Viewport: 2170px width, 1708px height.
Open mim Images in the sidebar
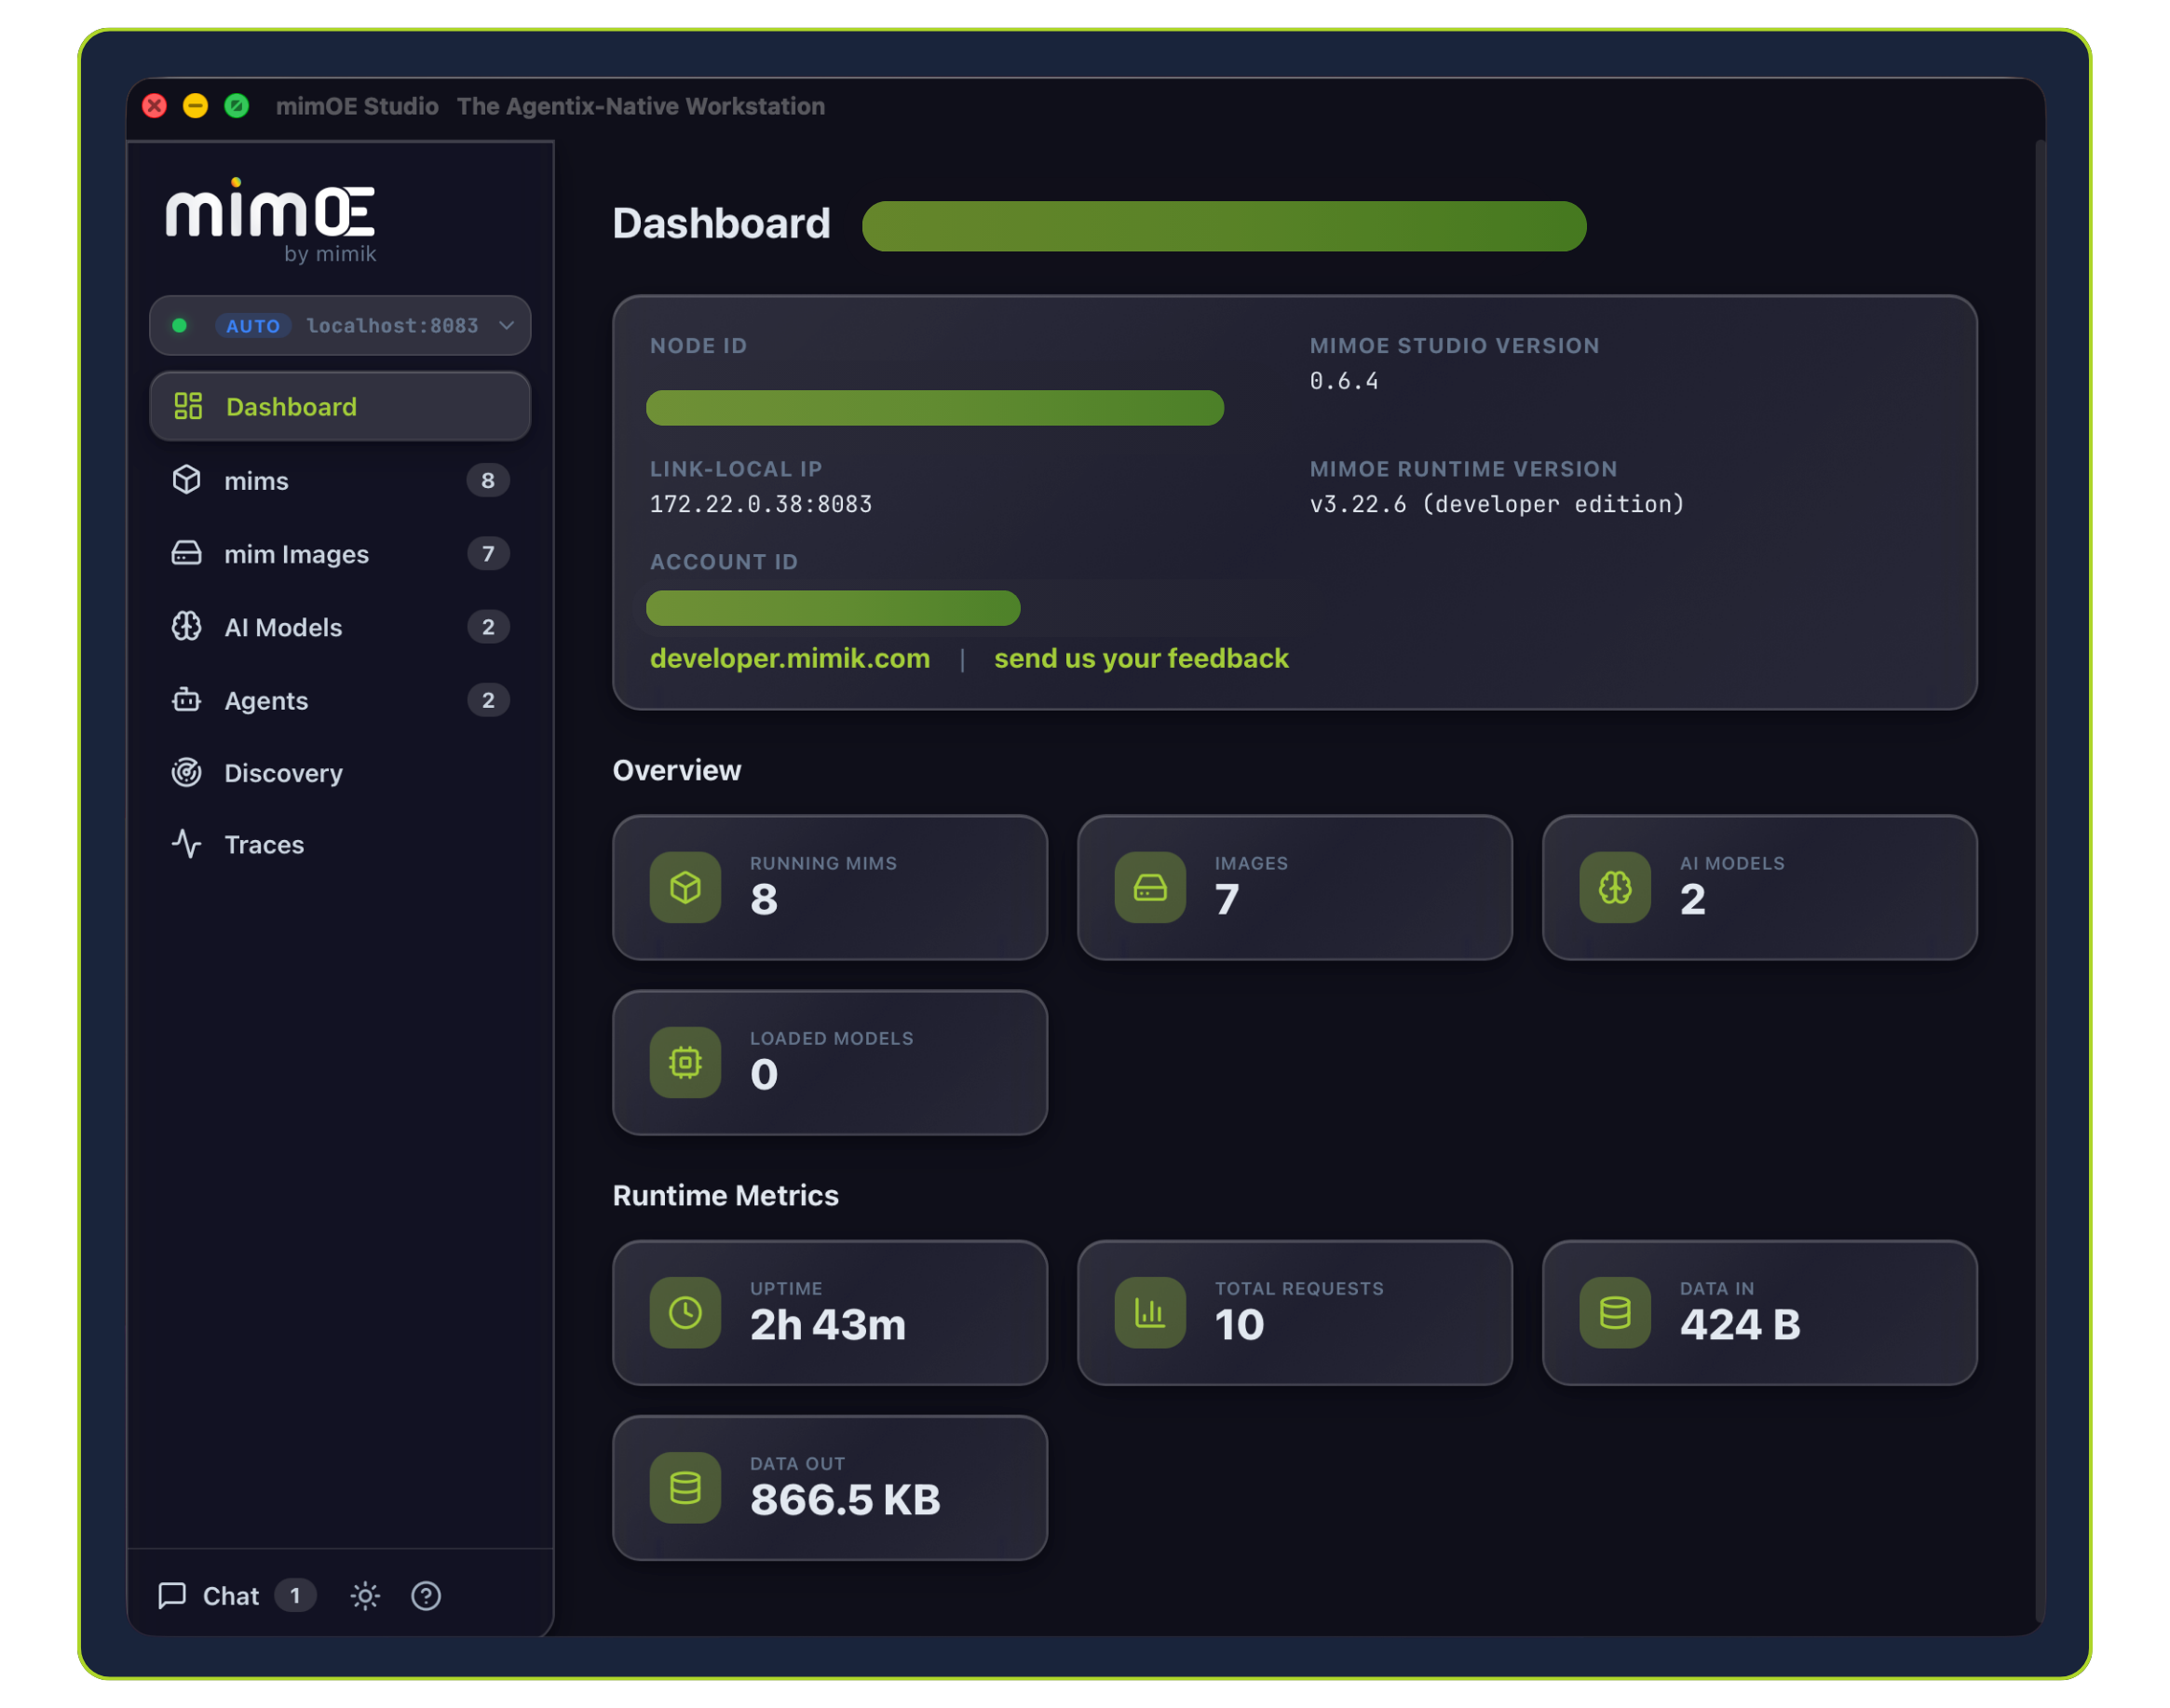click(x=339, y=553)
